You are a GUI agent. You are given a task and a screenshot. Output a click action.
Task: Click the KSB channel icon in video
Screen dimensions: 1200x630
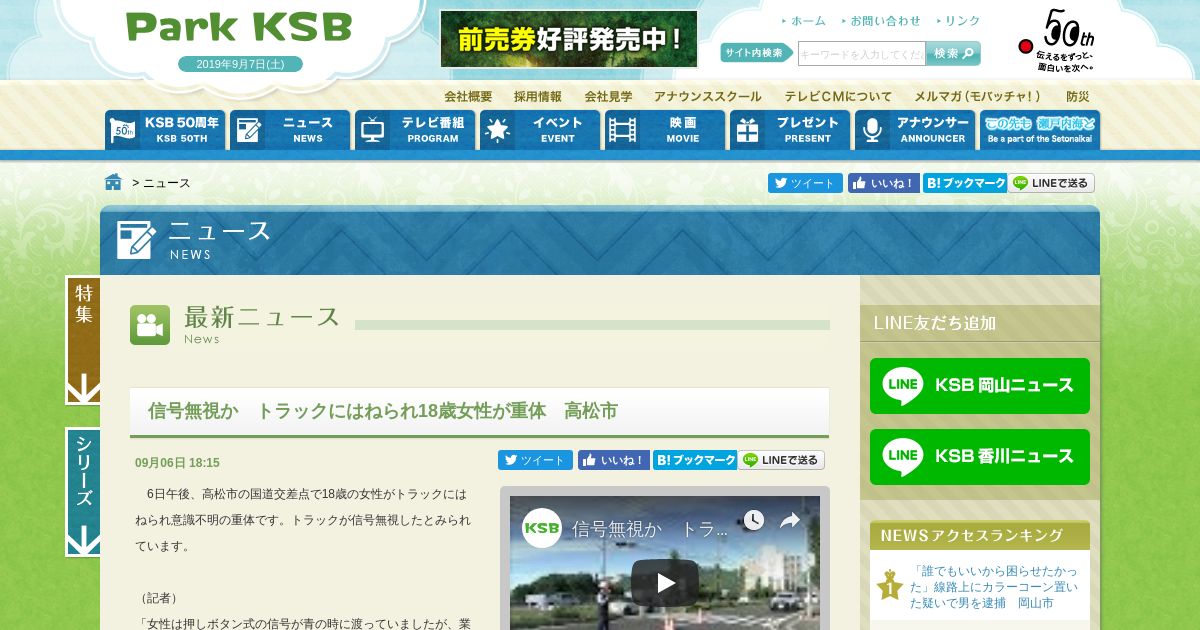[542, 527]
